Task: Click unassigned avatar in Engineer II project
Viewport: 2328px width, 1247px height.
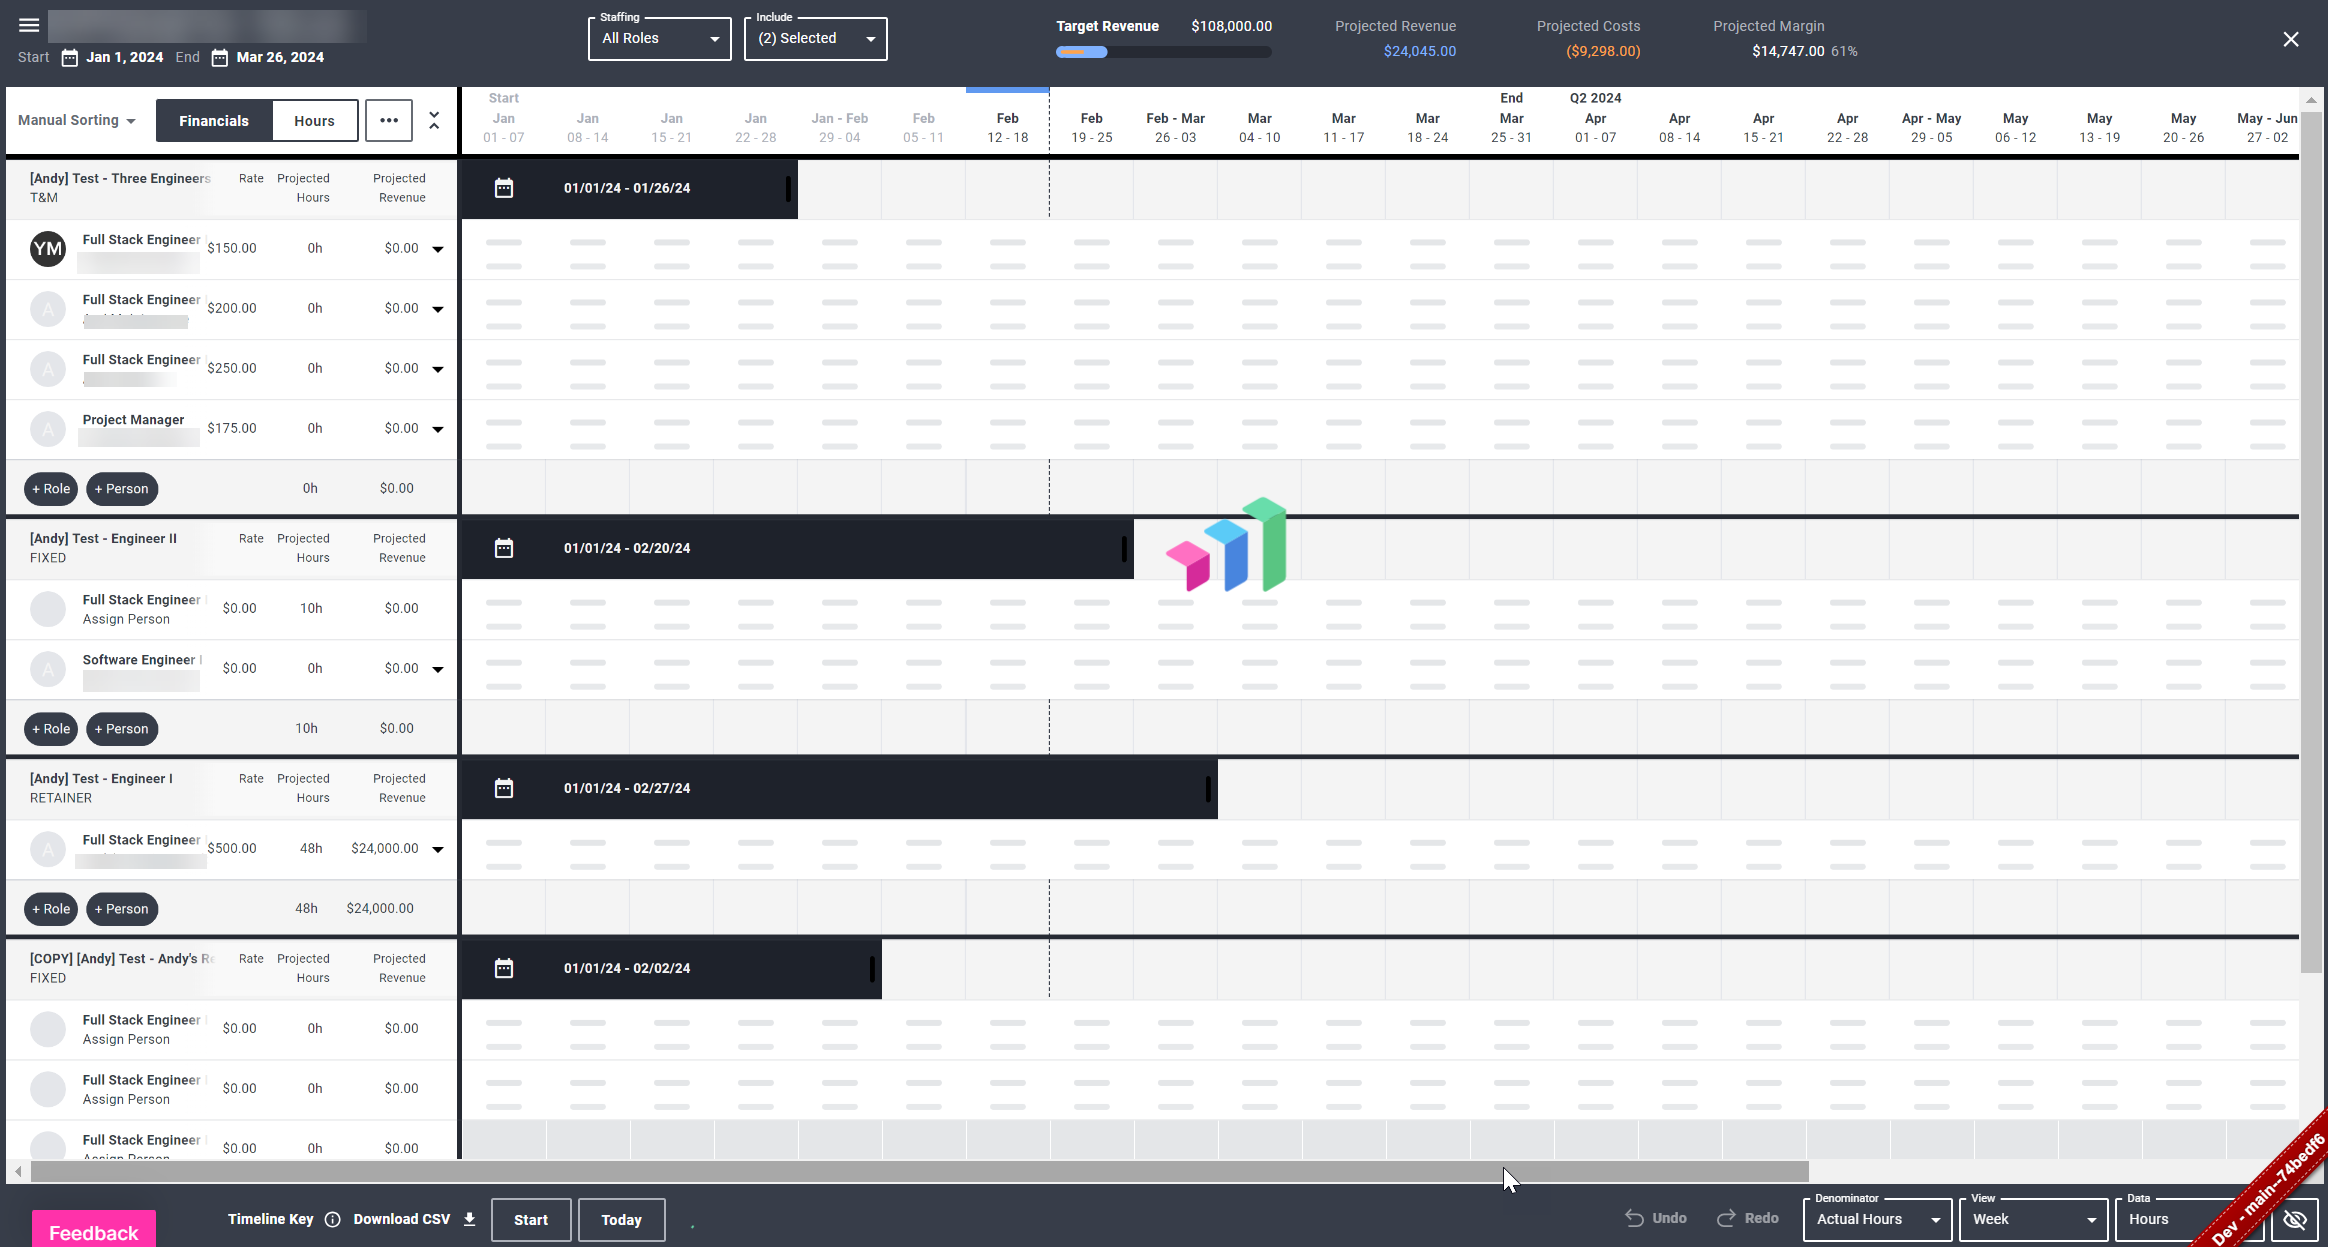Action: [48, 609]
